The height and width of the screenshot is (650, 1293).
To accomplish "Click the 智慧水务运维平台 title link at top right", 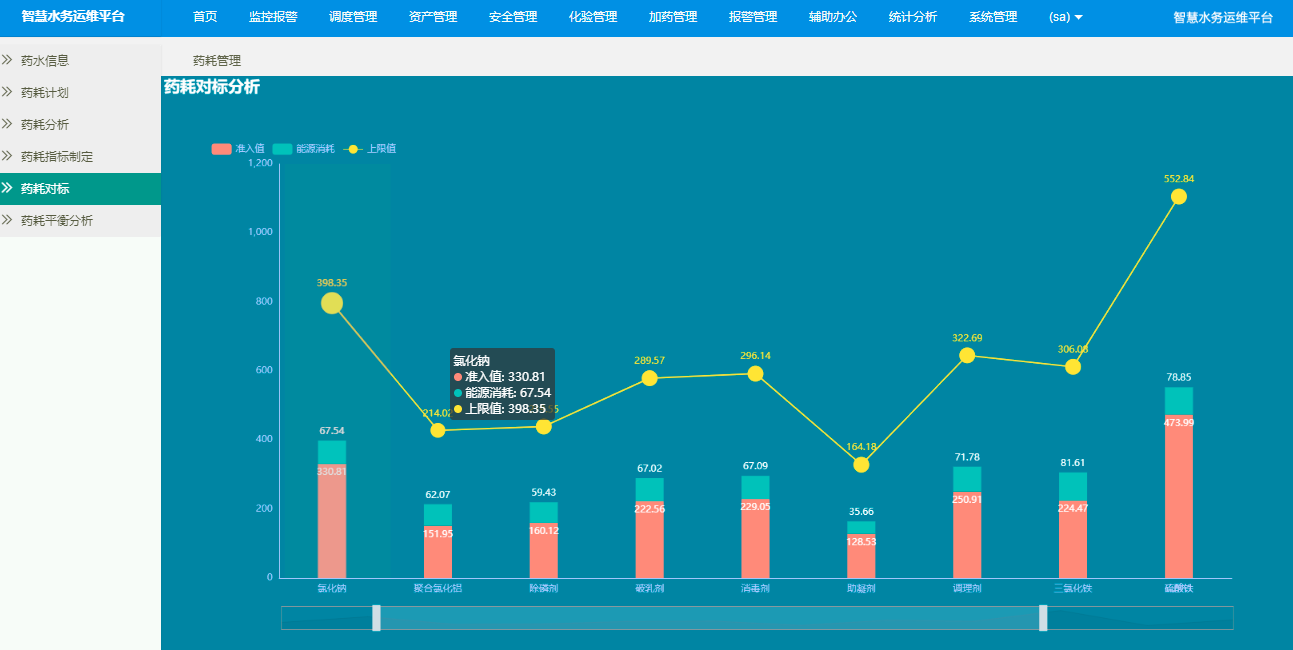I will pyautogui.click(x=1222, y=17).
